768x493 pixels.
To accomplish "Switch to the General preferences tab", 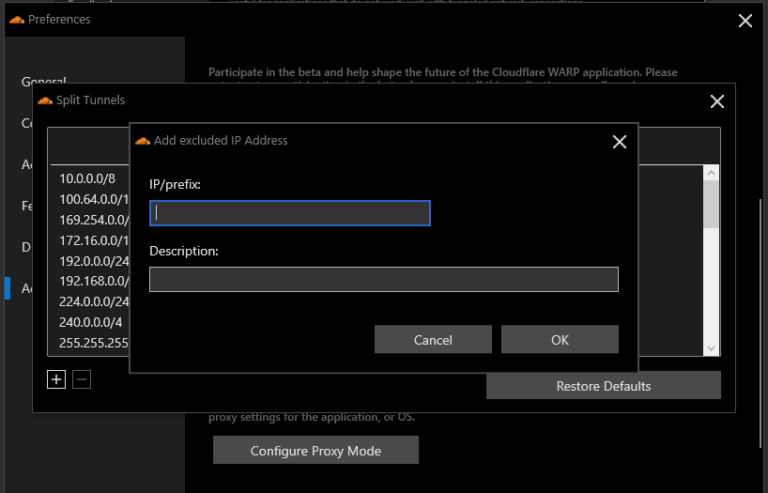I will tap(44, 82).
